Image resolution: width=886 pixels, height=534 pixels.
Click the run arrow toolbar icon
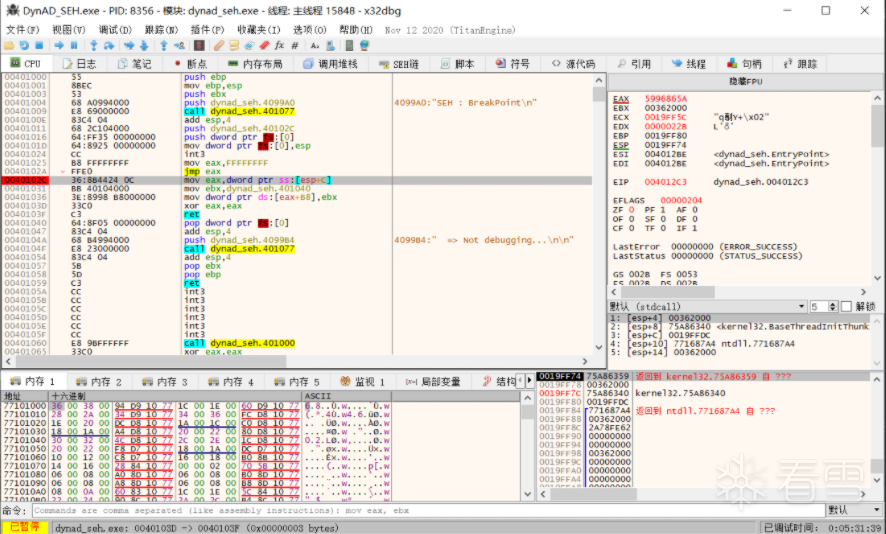[x=59, y=46]
